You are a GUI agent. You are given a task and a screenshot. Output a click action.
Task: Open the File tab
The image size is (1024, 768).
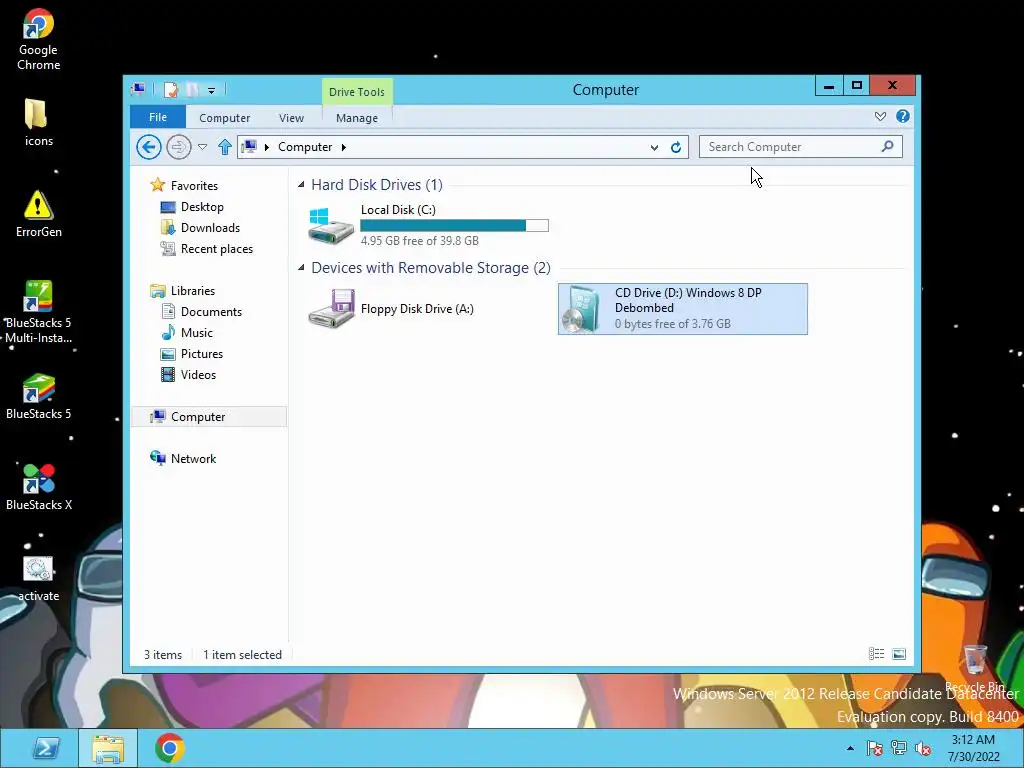[157, 117]
